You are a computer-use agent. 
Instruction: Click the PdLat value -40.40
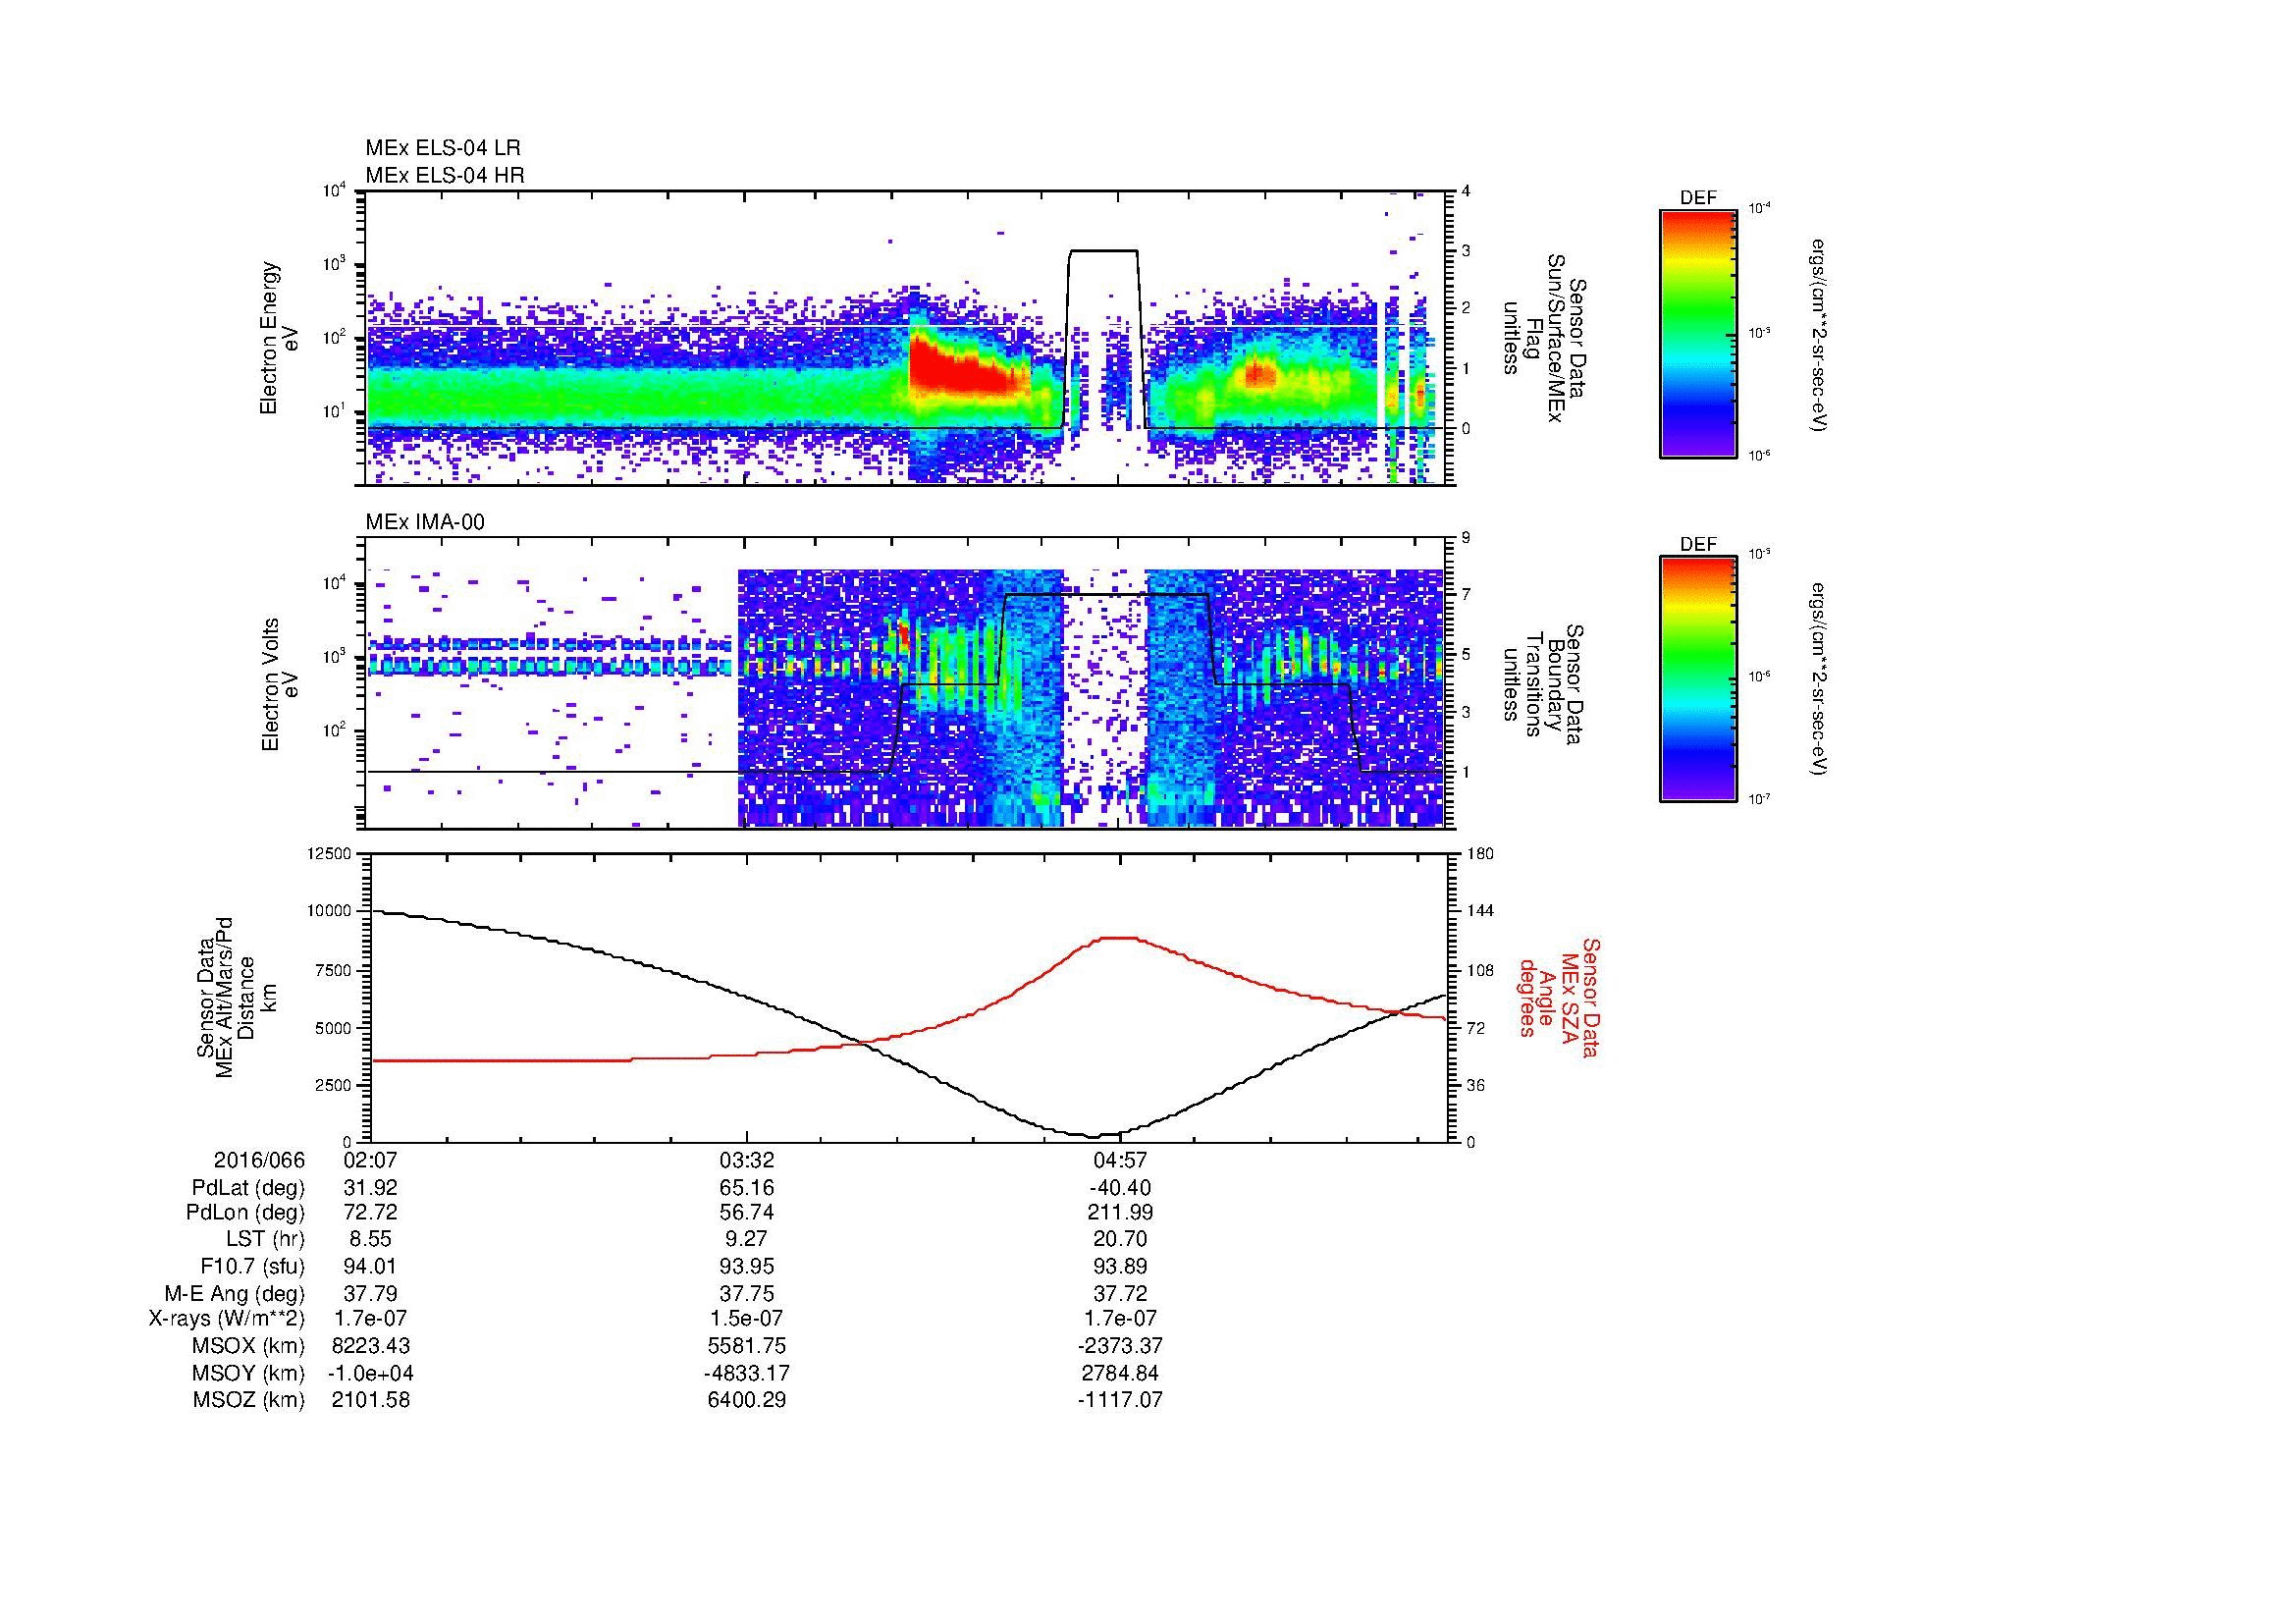click(1120, 1188)
